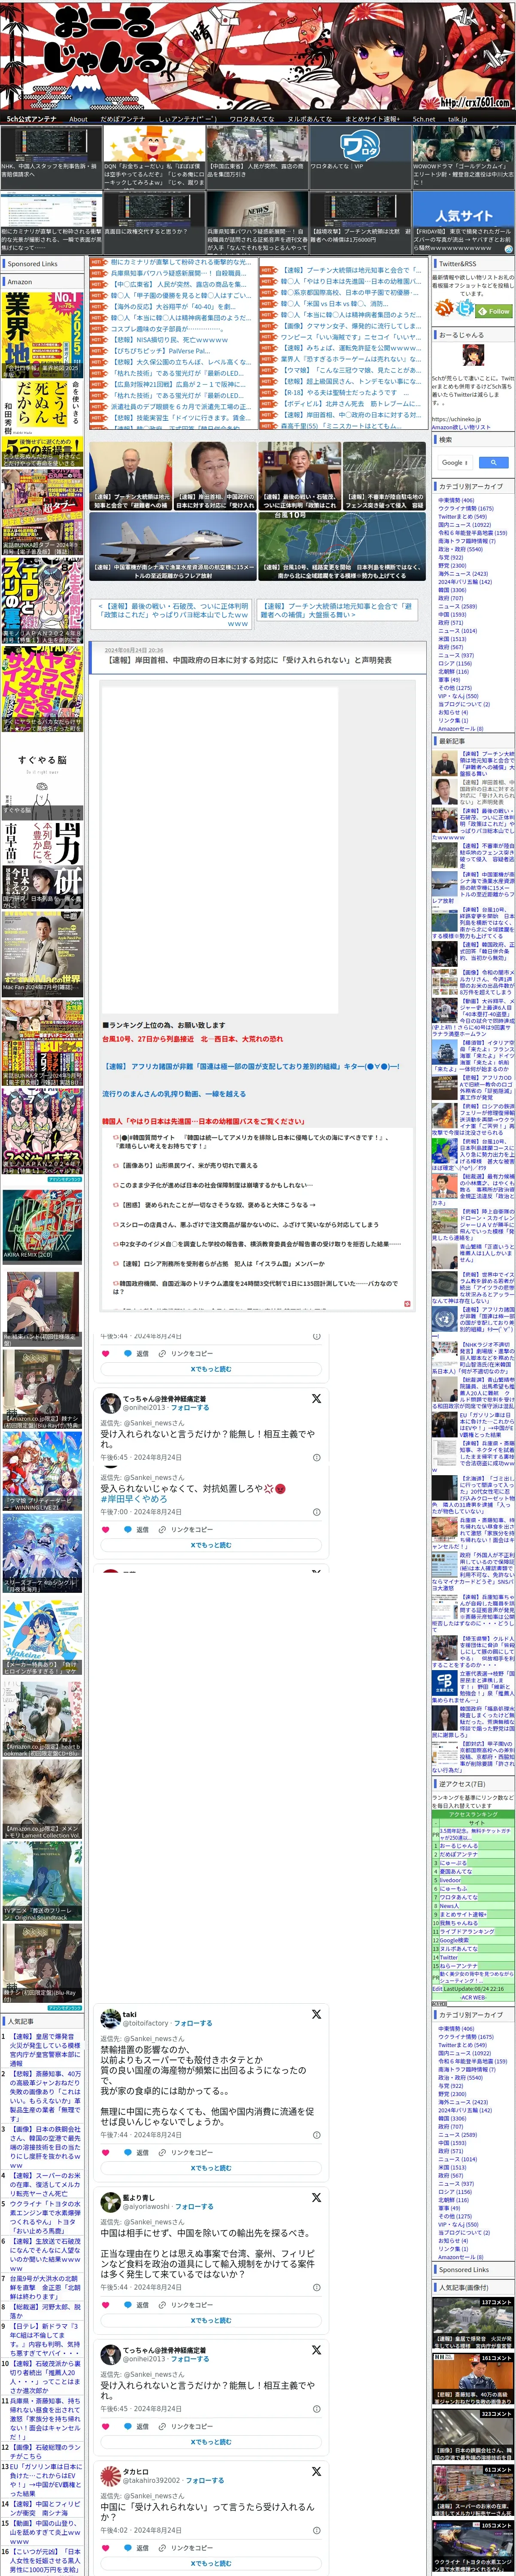Image resolution: width=516 pixels, height=2576 pixels.
Task: Open 韓国 (3306) category archive
Action: click(451, 589)
